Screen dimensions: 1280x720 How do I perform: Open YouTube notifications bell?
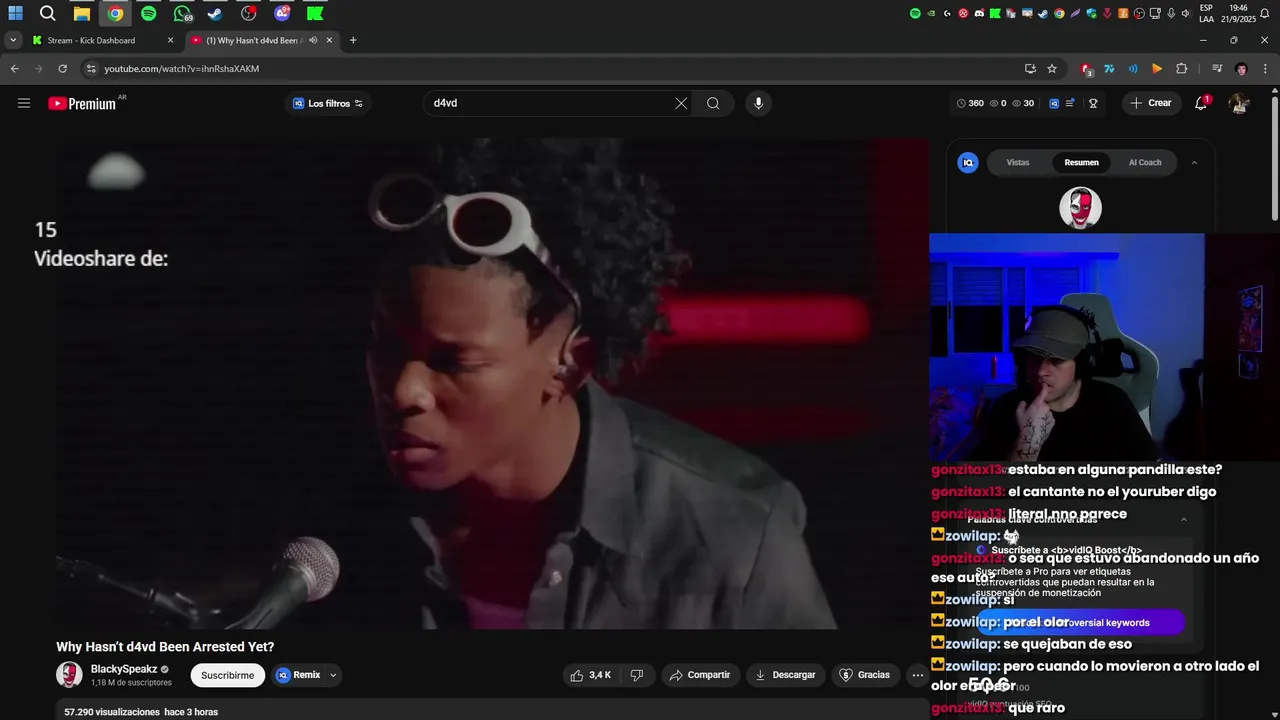1201,103
